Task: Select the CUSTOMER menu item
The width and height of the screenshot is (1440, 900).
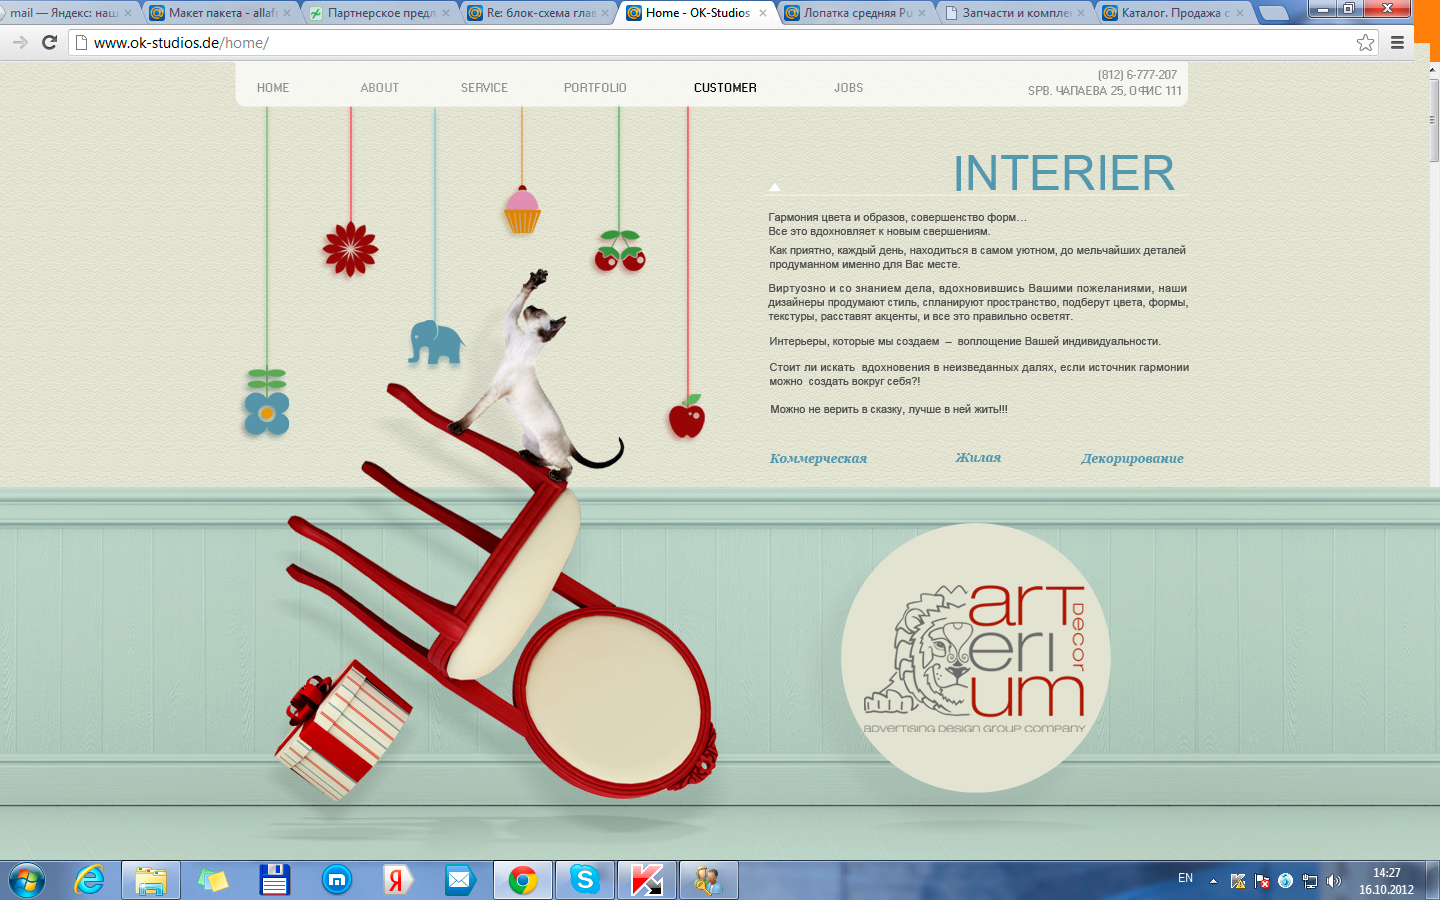Action: pyautogui.click(x=725, y=88)
